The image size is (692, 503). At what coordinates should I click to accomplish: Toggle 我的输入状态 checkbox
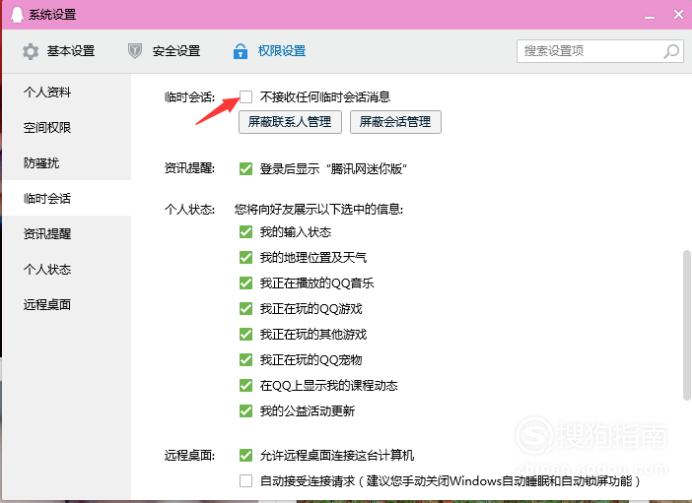point(246,232)
